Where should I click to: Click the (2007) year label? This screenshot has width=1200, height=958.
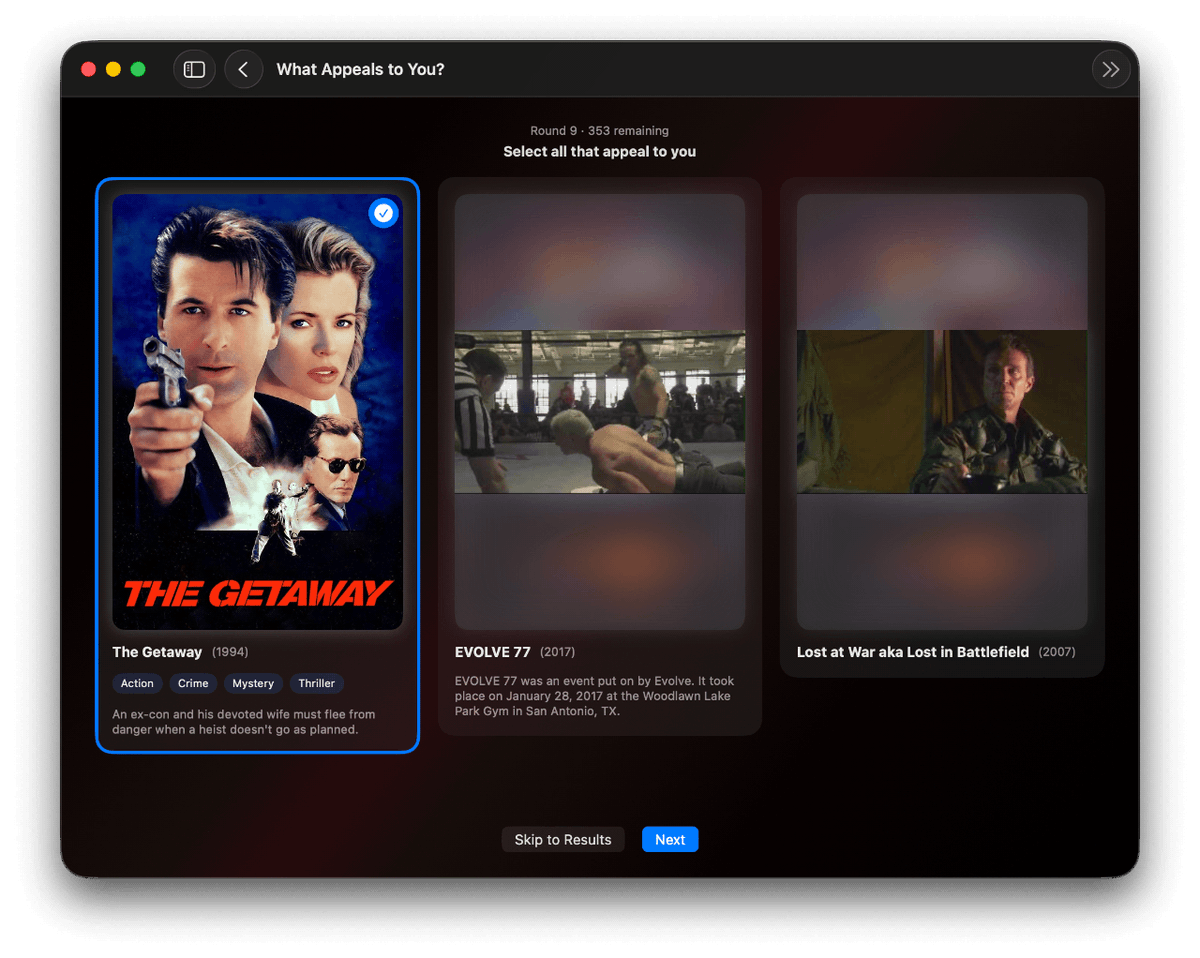point(1057,652)
